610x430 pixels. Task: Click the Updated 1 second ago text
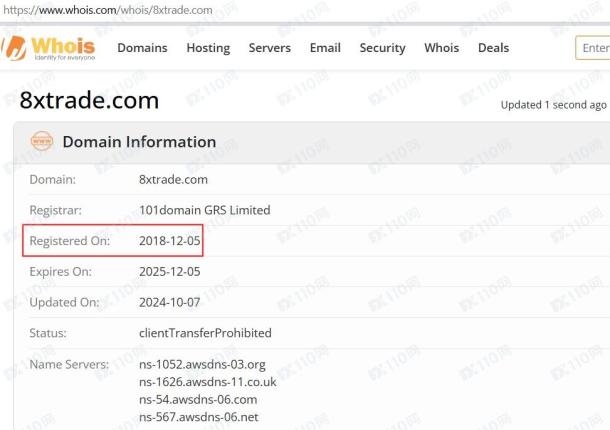tap(554, 105)
